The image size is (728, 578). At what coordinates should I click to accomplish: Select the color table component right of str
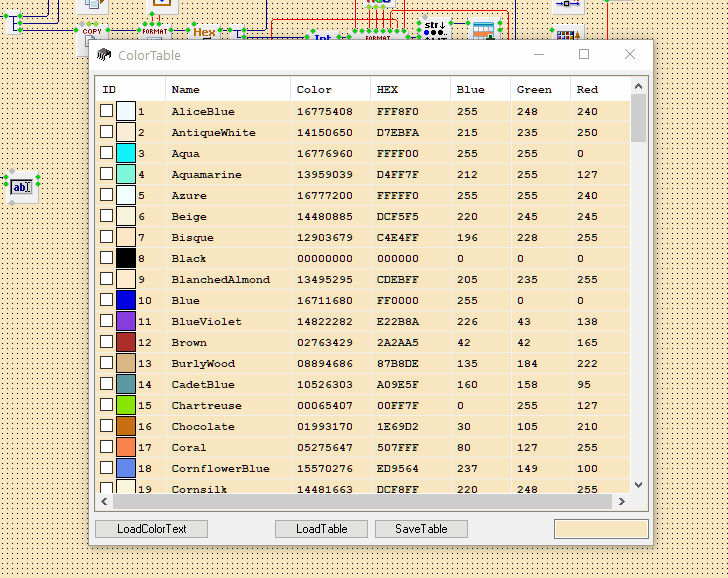click(483, 30)
